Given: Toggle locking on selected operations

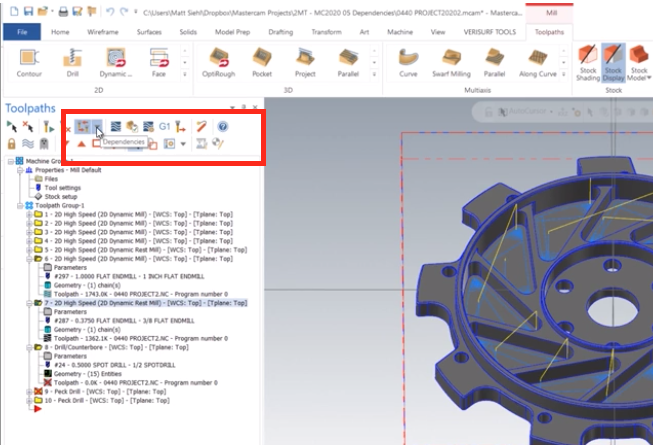Looking at the screenshot, I should coord(12,144).
